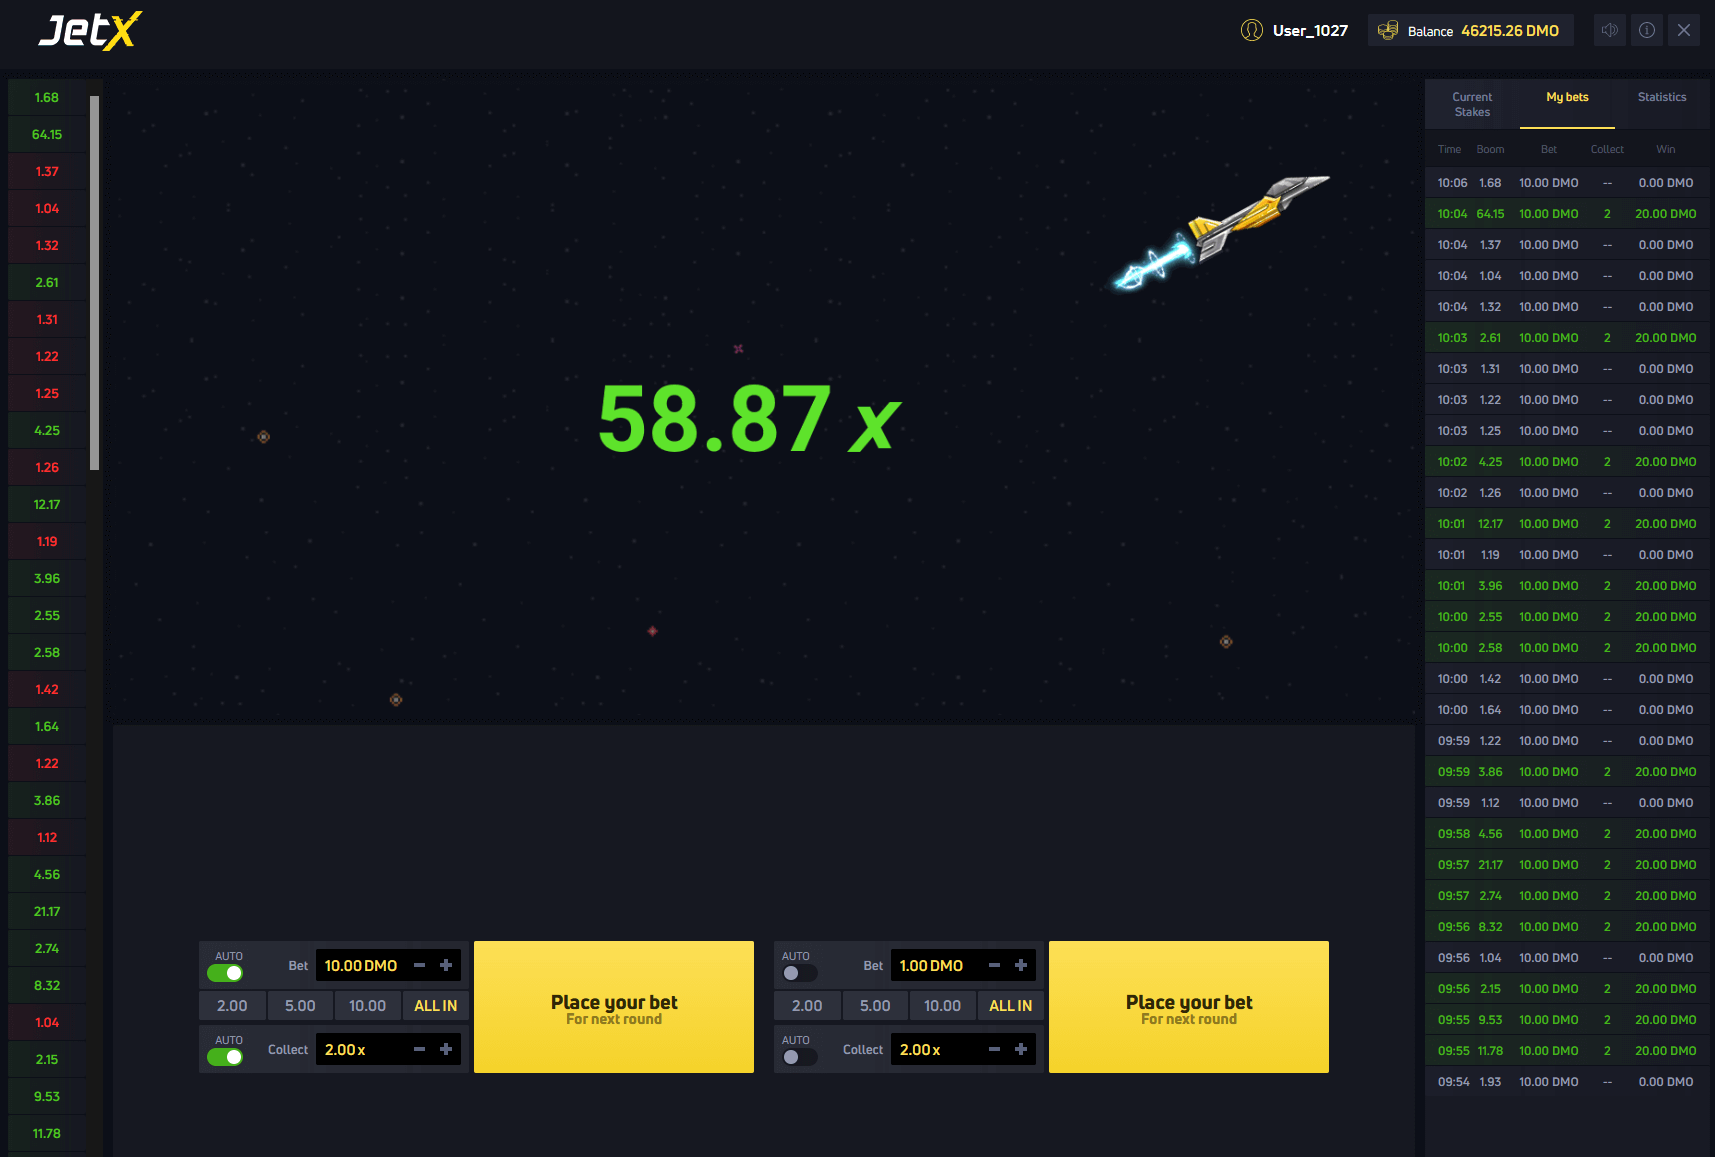Click the user profile avatar icon
1715x1157 pixels.
1251,30
